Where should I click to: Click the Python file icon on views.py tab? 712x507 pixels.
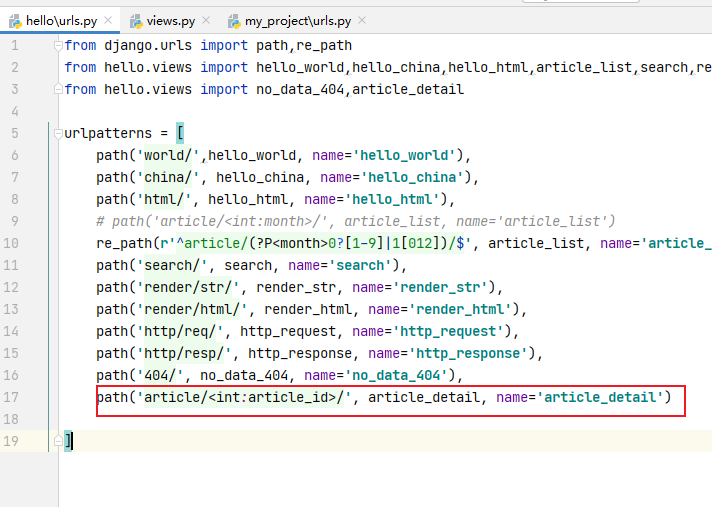pos(136,21)
